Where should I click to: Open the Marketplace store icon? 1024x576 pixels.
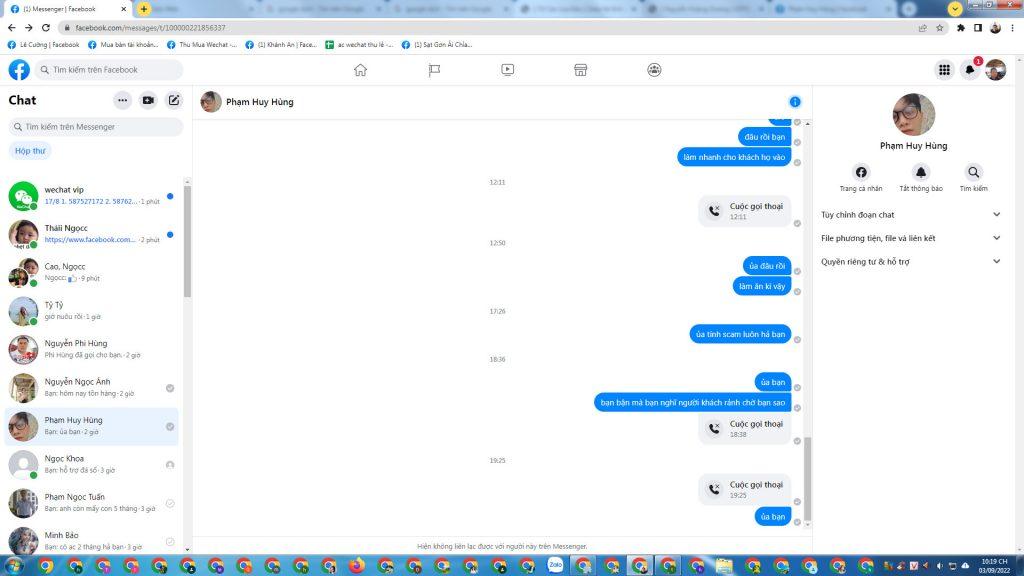pyautogui.click(x=580, y=70)
